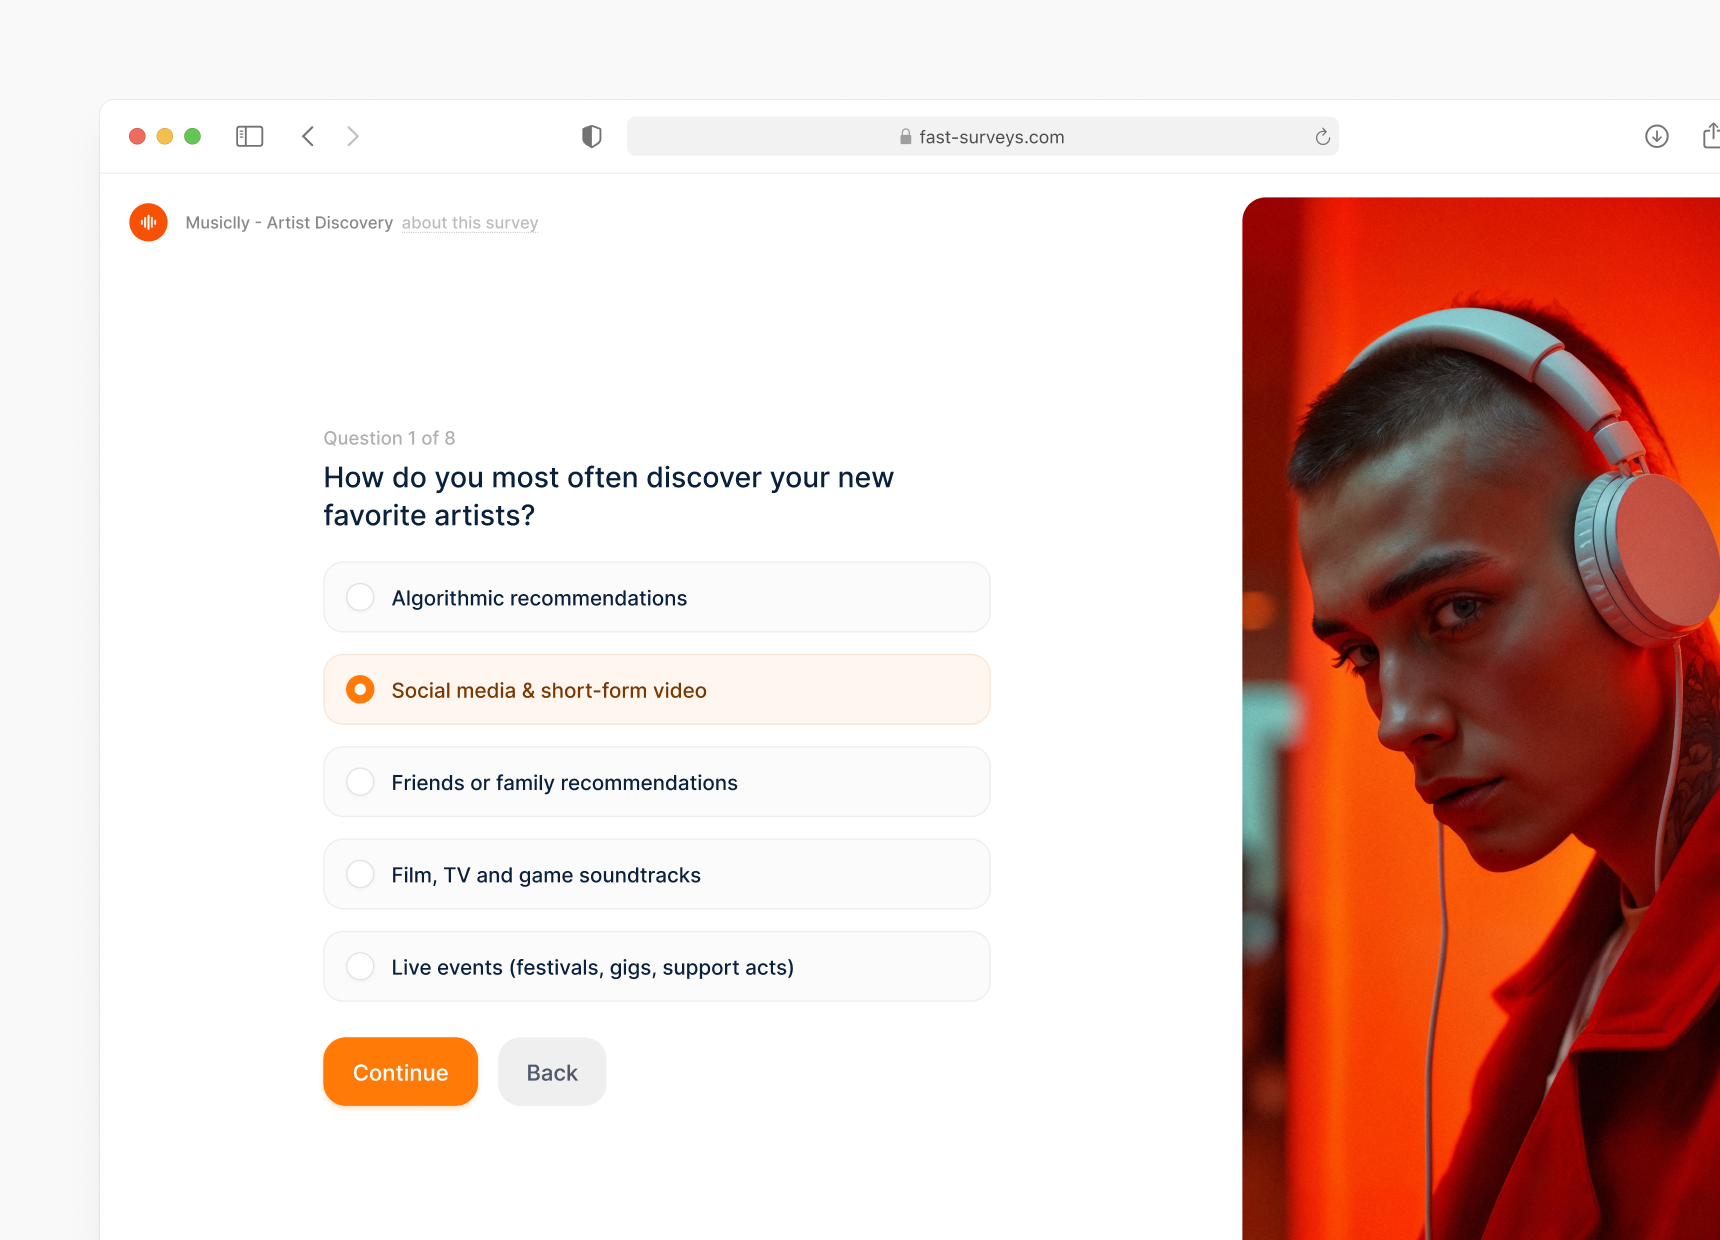Click the orange Continue button
This screenshot has width=1720, height=1240.
click(x=400, y=1072)
